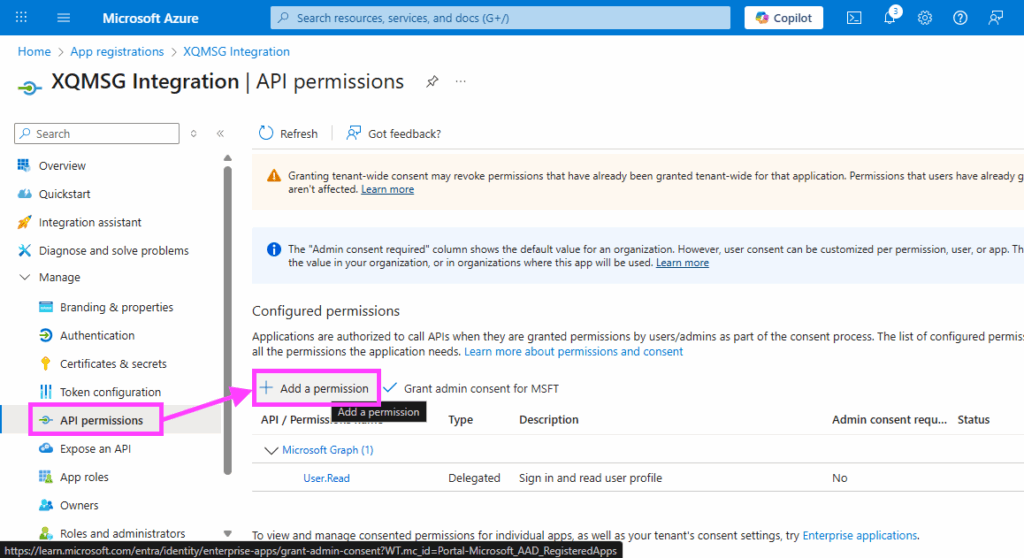Open the User.Read permission link
The width and height of the screenshot is (1024, 558).
pos(326,478)
